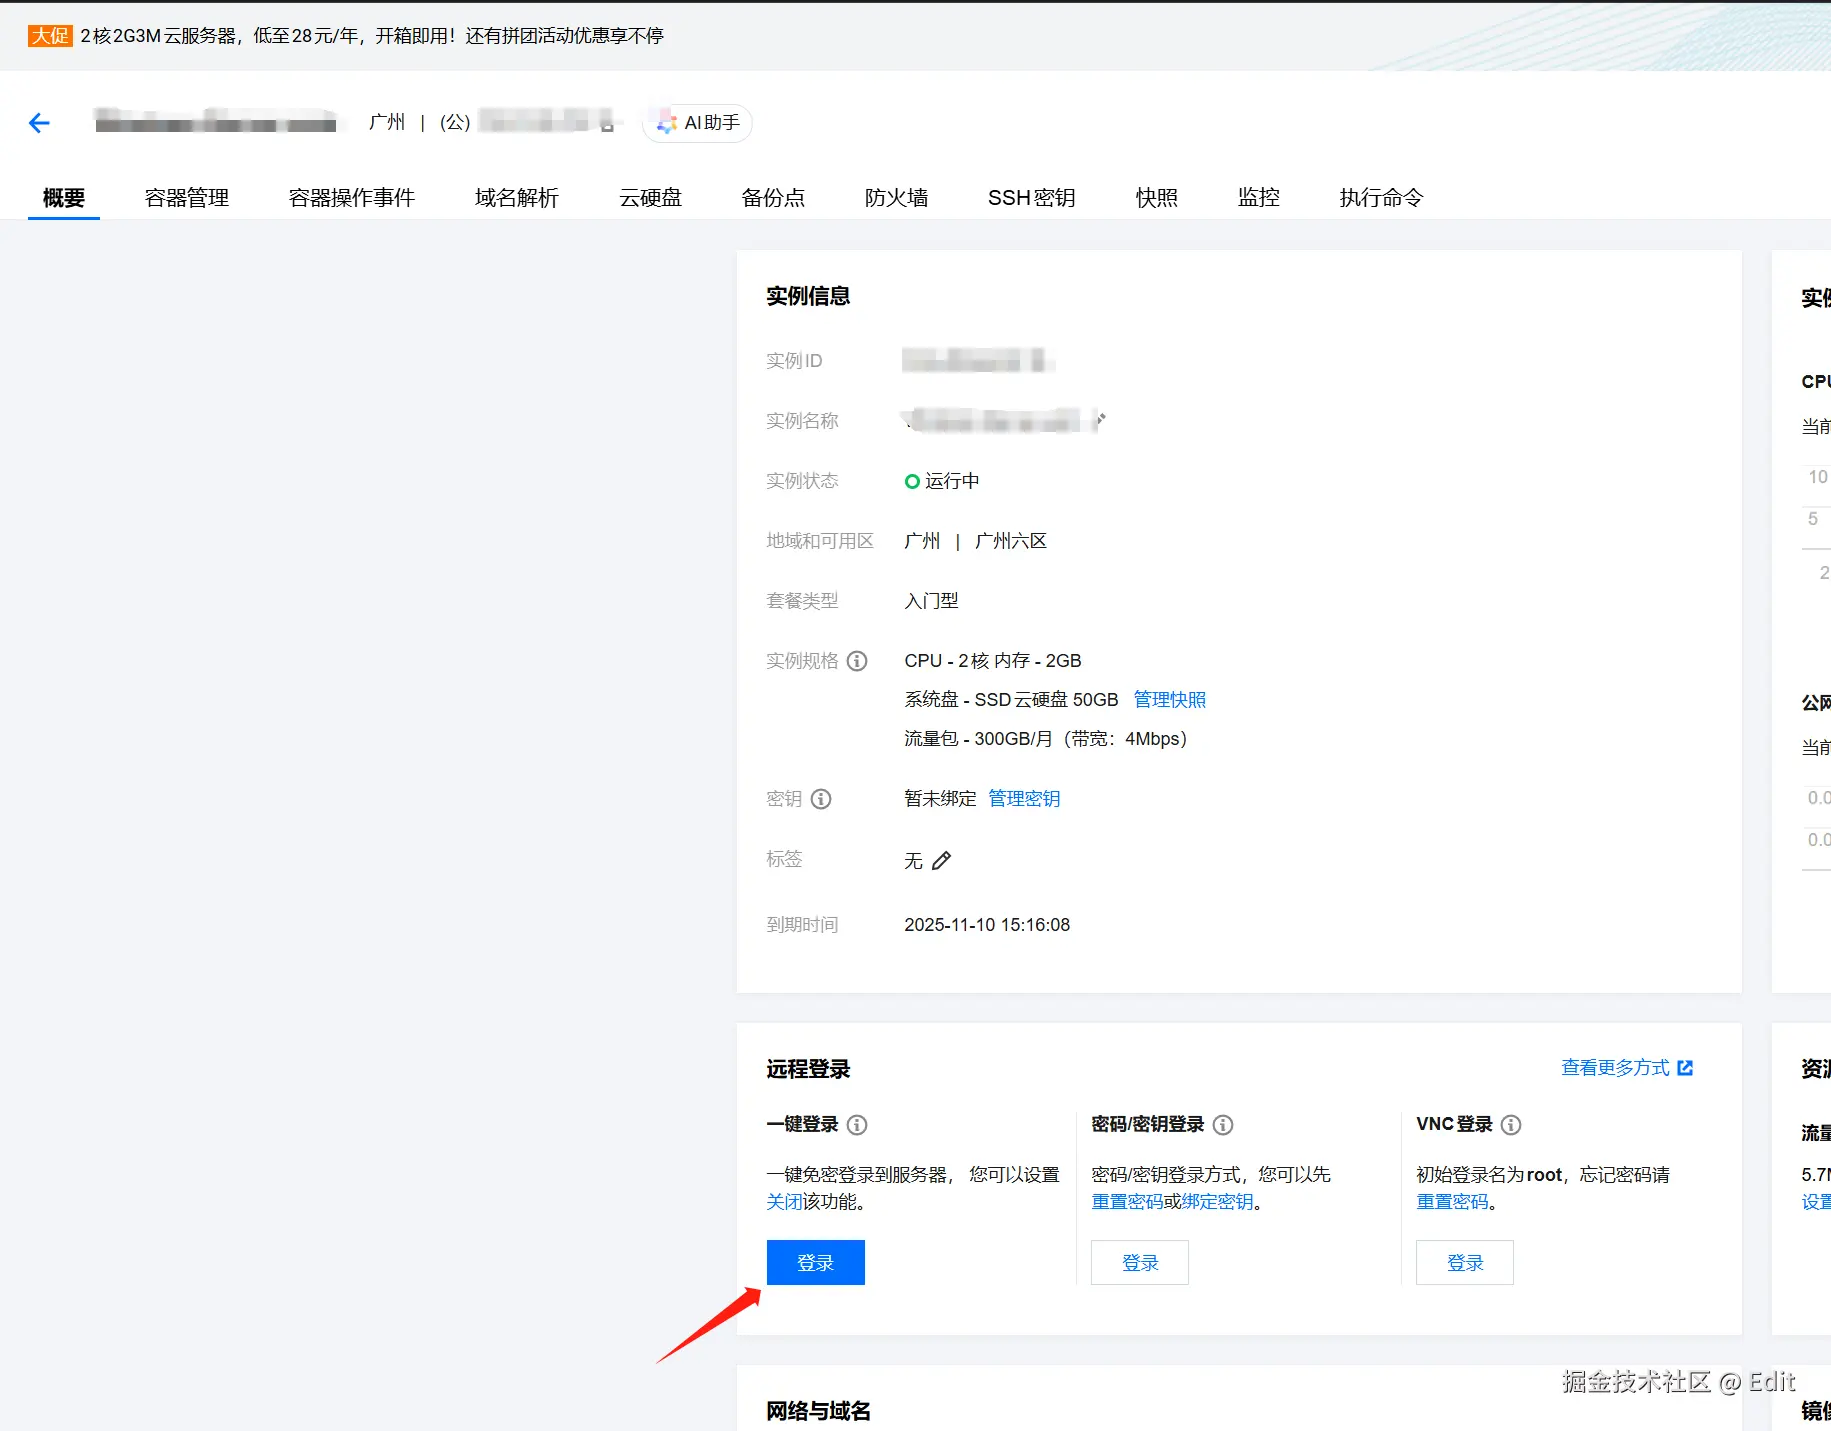This screenshot has width=1831, height=1431.
Task: Open the AI助手 assistant
Action: tap(698, 123)
